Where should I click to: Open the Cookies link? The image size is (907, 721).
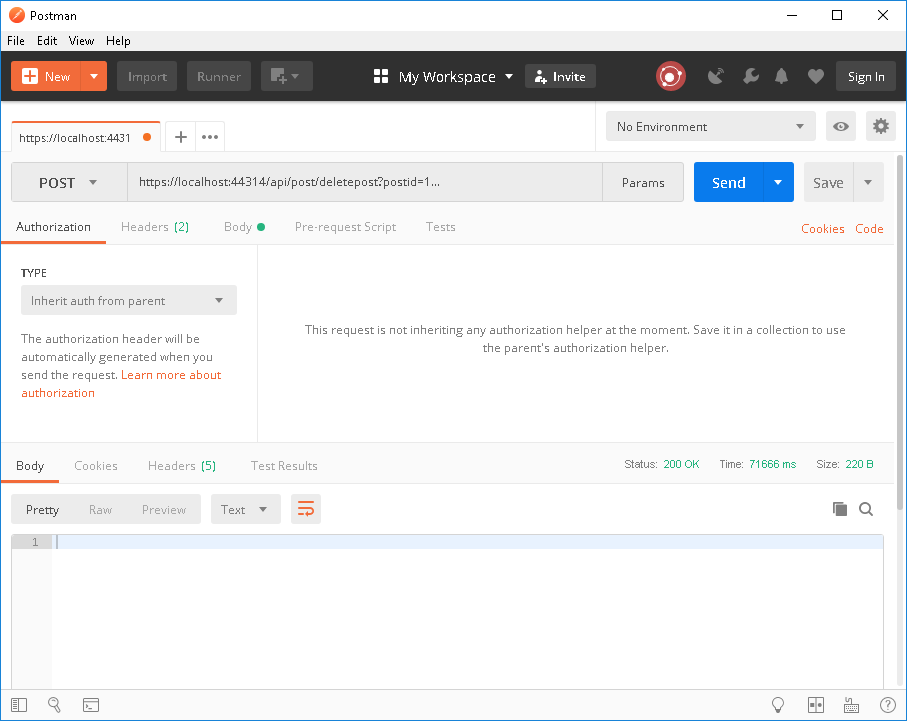(822, 229)
